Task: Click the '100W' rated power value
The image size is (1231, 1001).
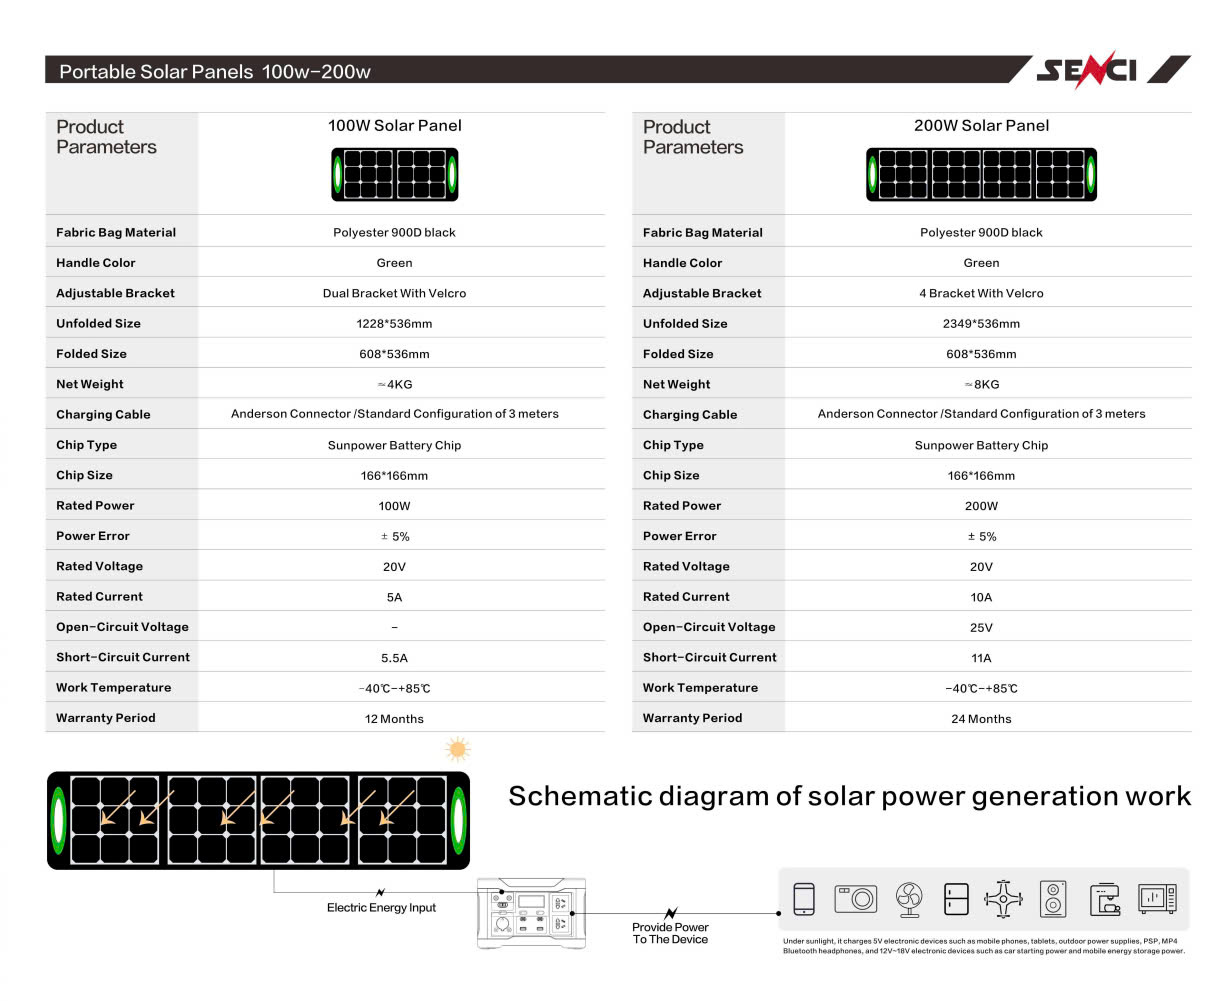Action: (x=394, y=506)
